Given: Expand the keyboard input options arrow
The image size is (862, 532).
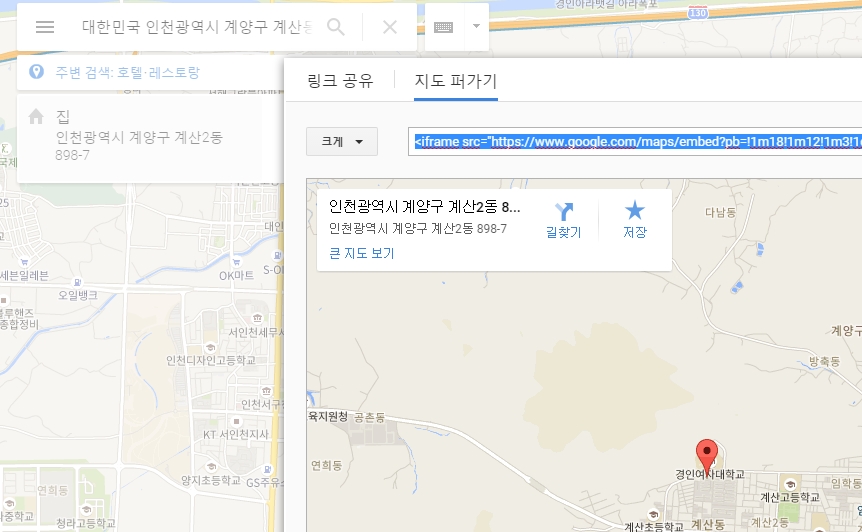Looking at the screenshot, I should tap(476, 27).
